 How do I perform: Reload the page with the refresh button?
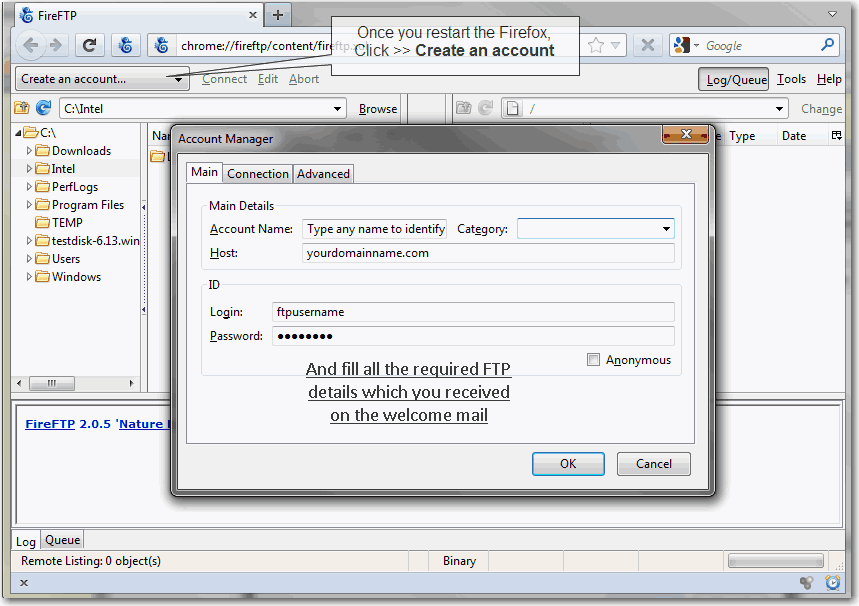(x=89, y=45)
